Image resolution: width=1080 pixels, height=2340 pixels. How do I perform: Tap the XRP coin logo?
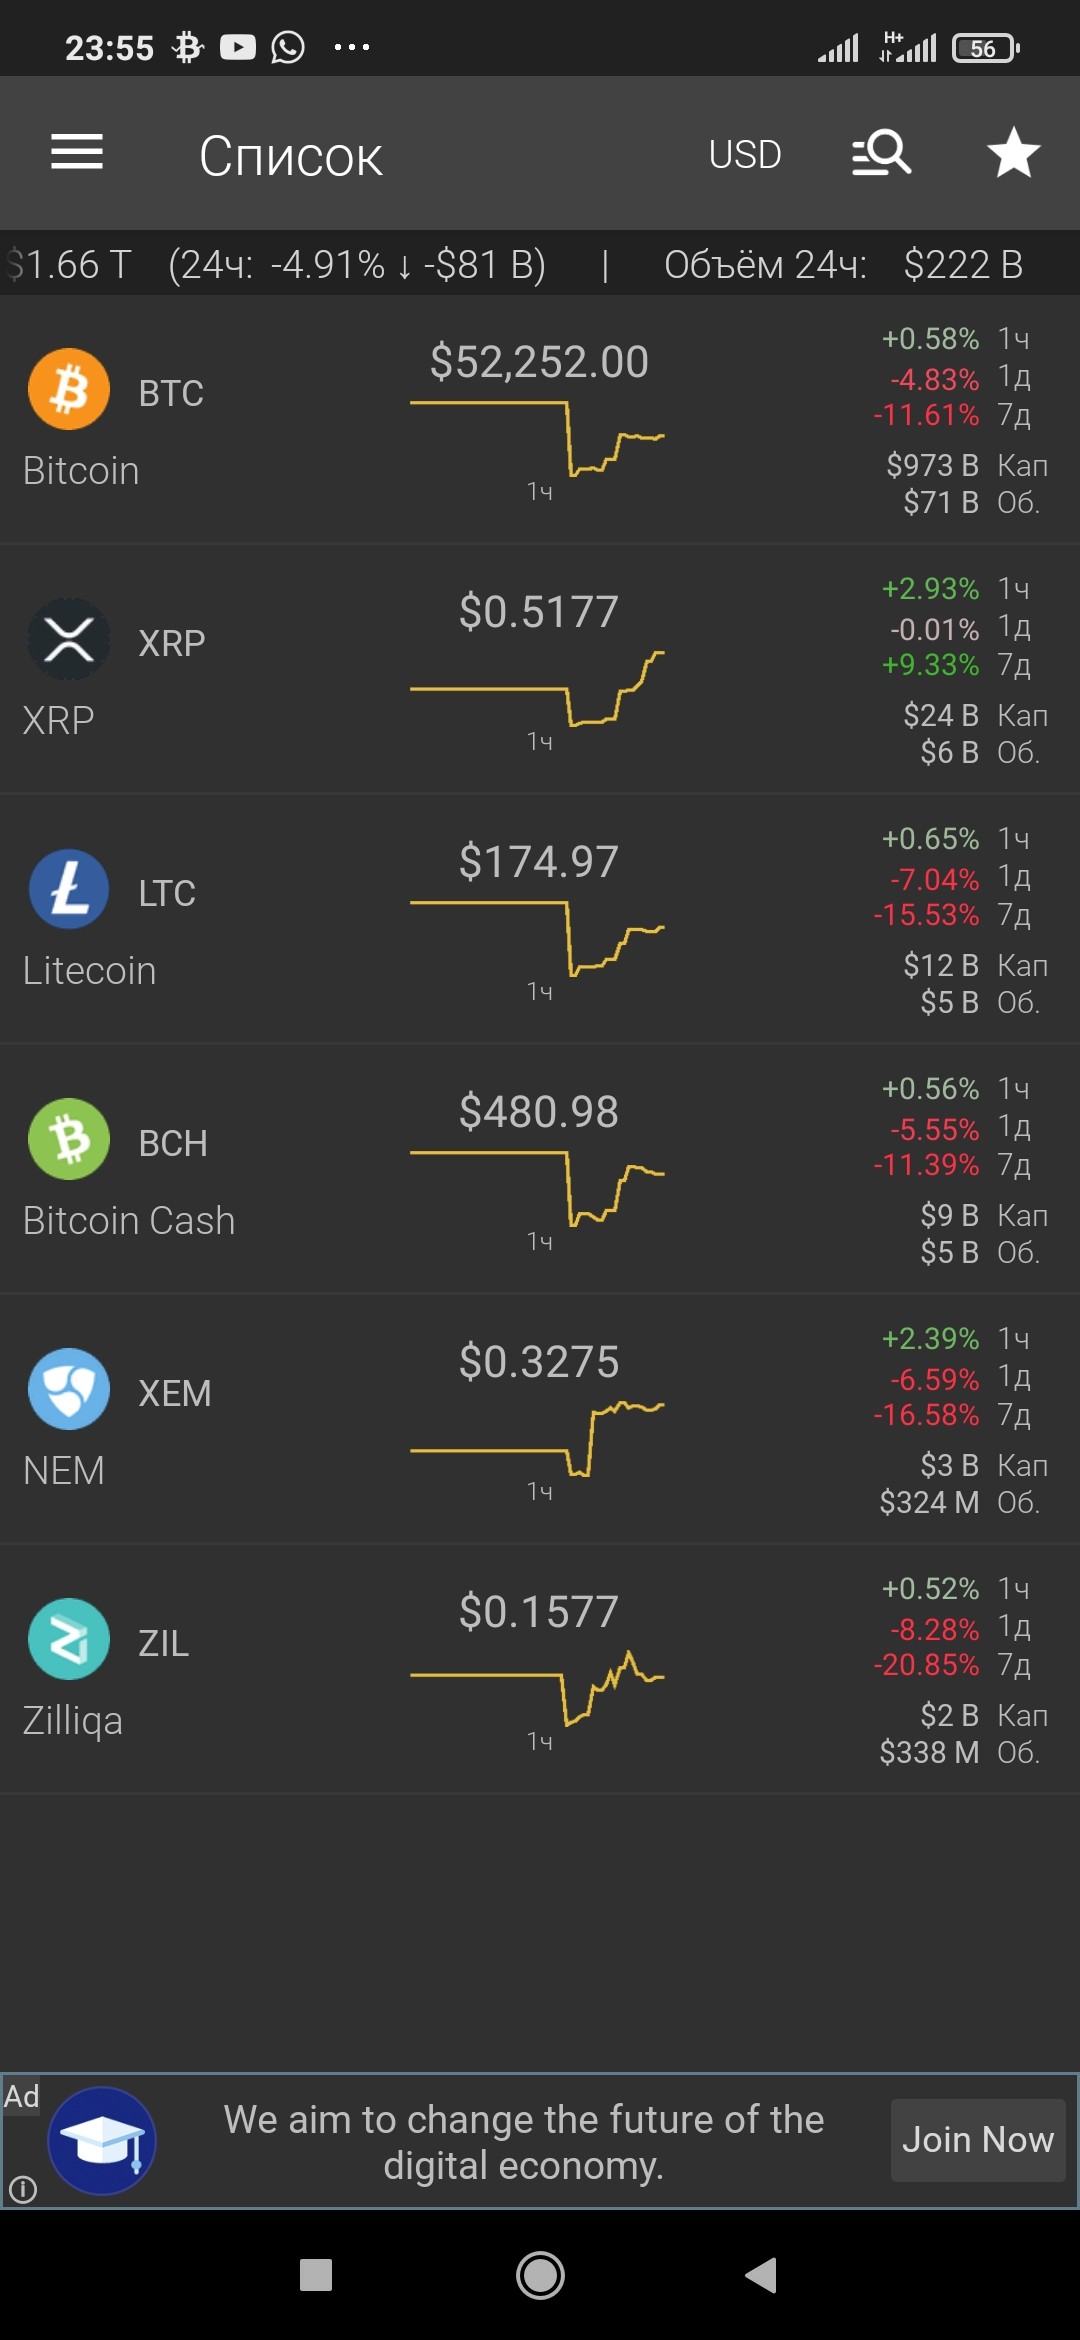click(x=69, y=639)
